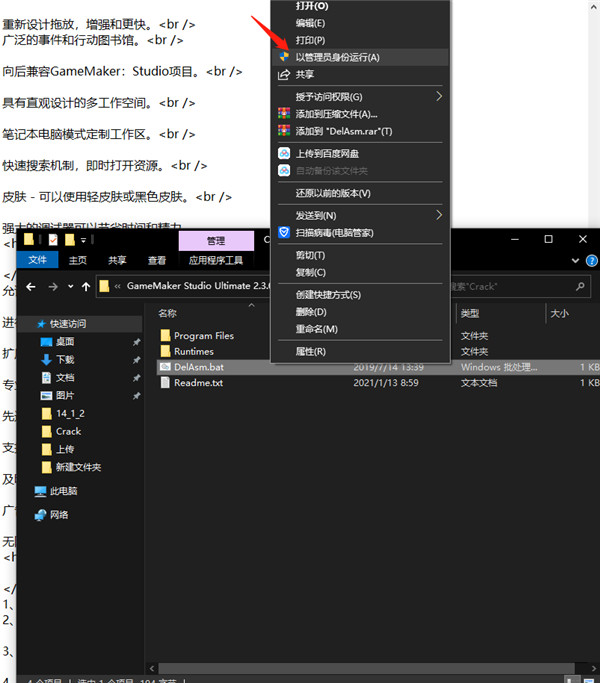Choose 添加到 "DelAsm.rar"(T) entry

(x=360, y=131)
